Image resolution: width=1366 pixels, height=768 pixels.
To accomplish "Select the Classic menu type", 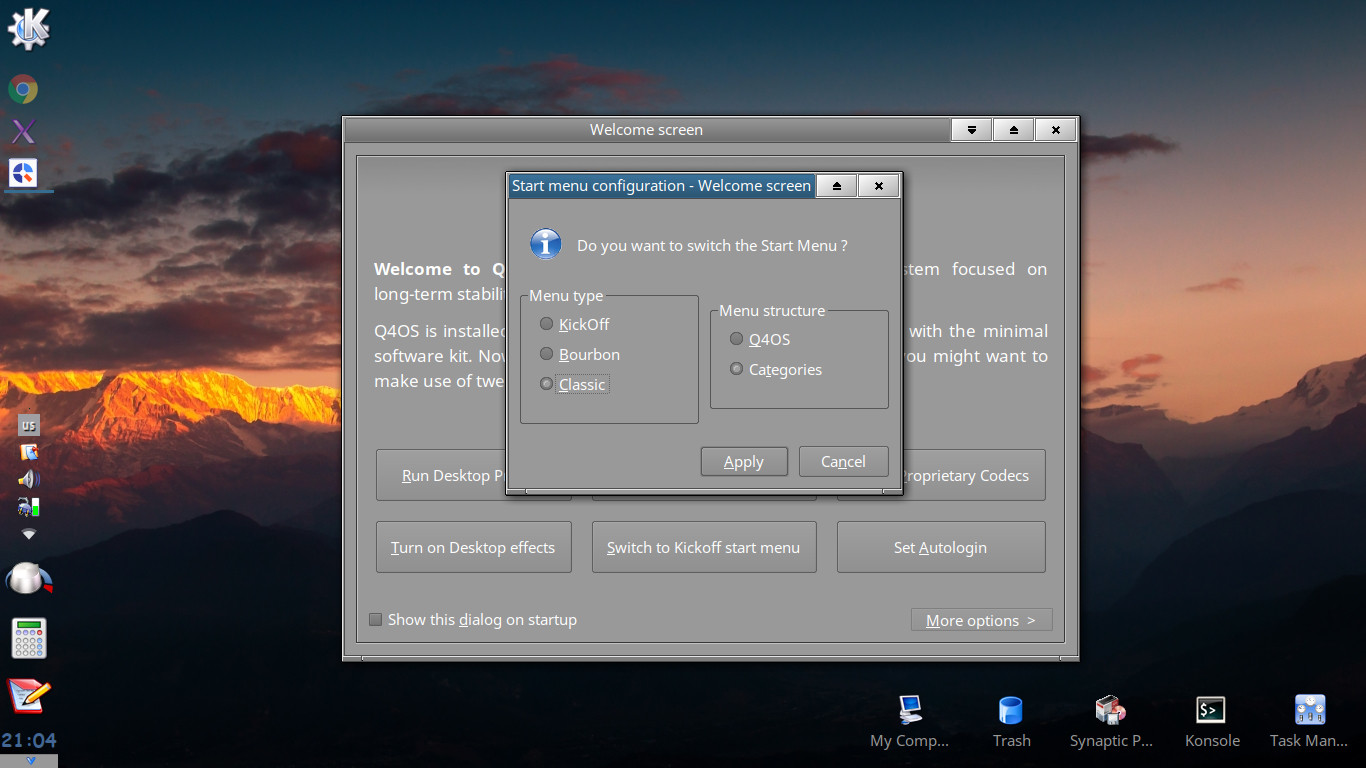I will pyautogui.click(x=572, y=384).
